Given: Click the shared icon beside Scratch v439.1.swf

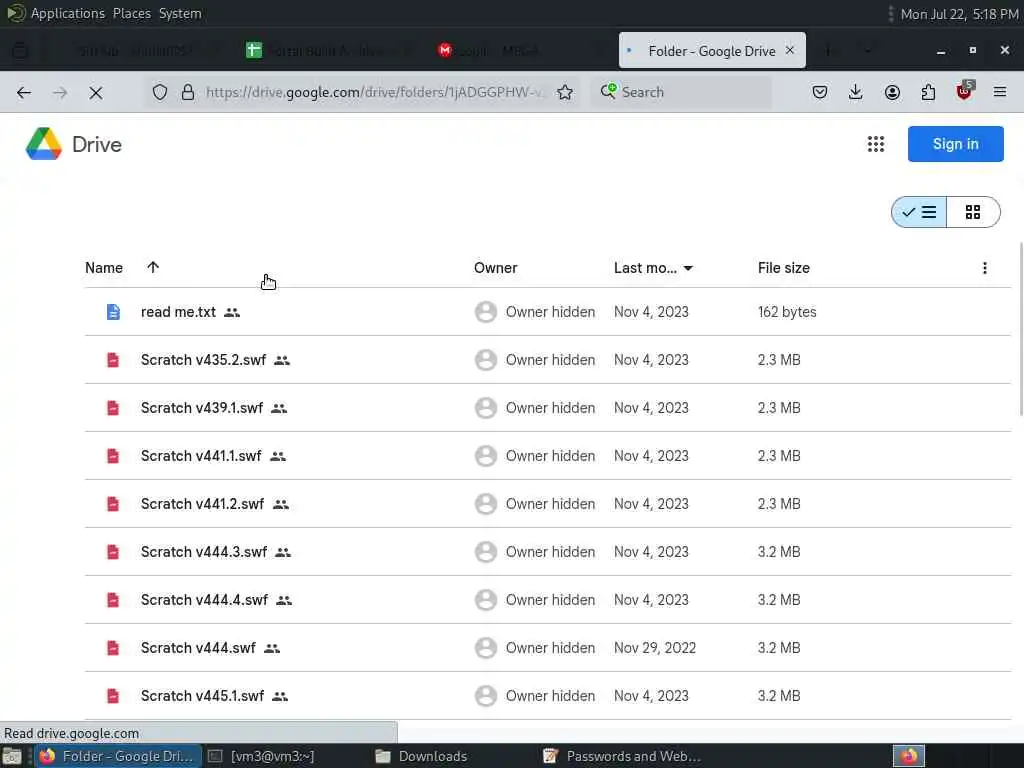Looking at the screenshot, I should click(x=279, y=409).
